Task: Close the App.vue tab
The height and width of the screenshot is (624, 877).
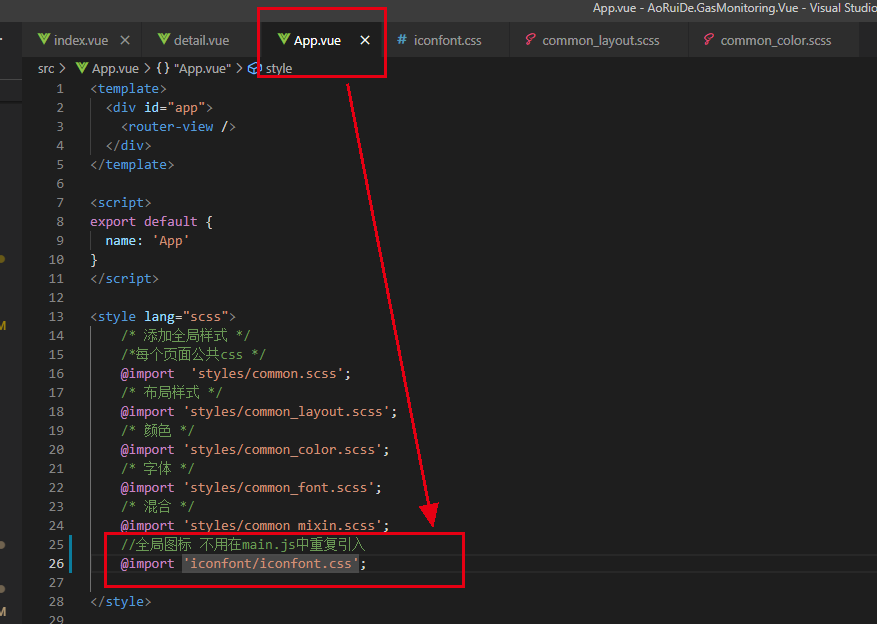Action: pos(365,40)
